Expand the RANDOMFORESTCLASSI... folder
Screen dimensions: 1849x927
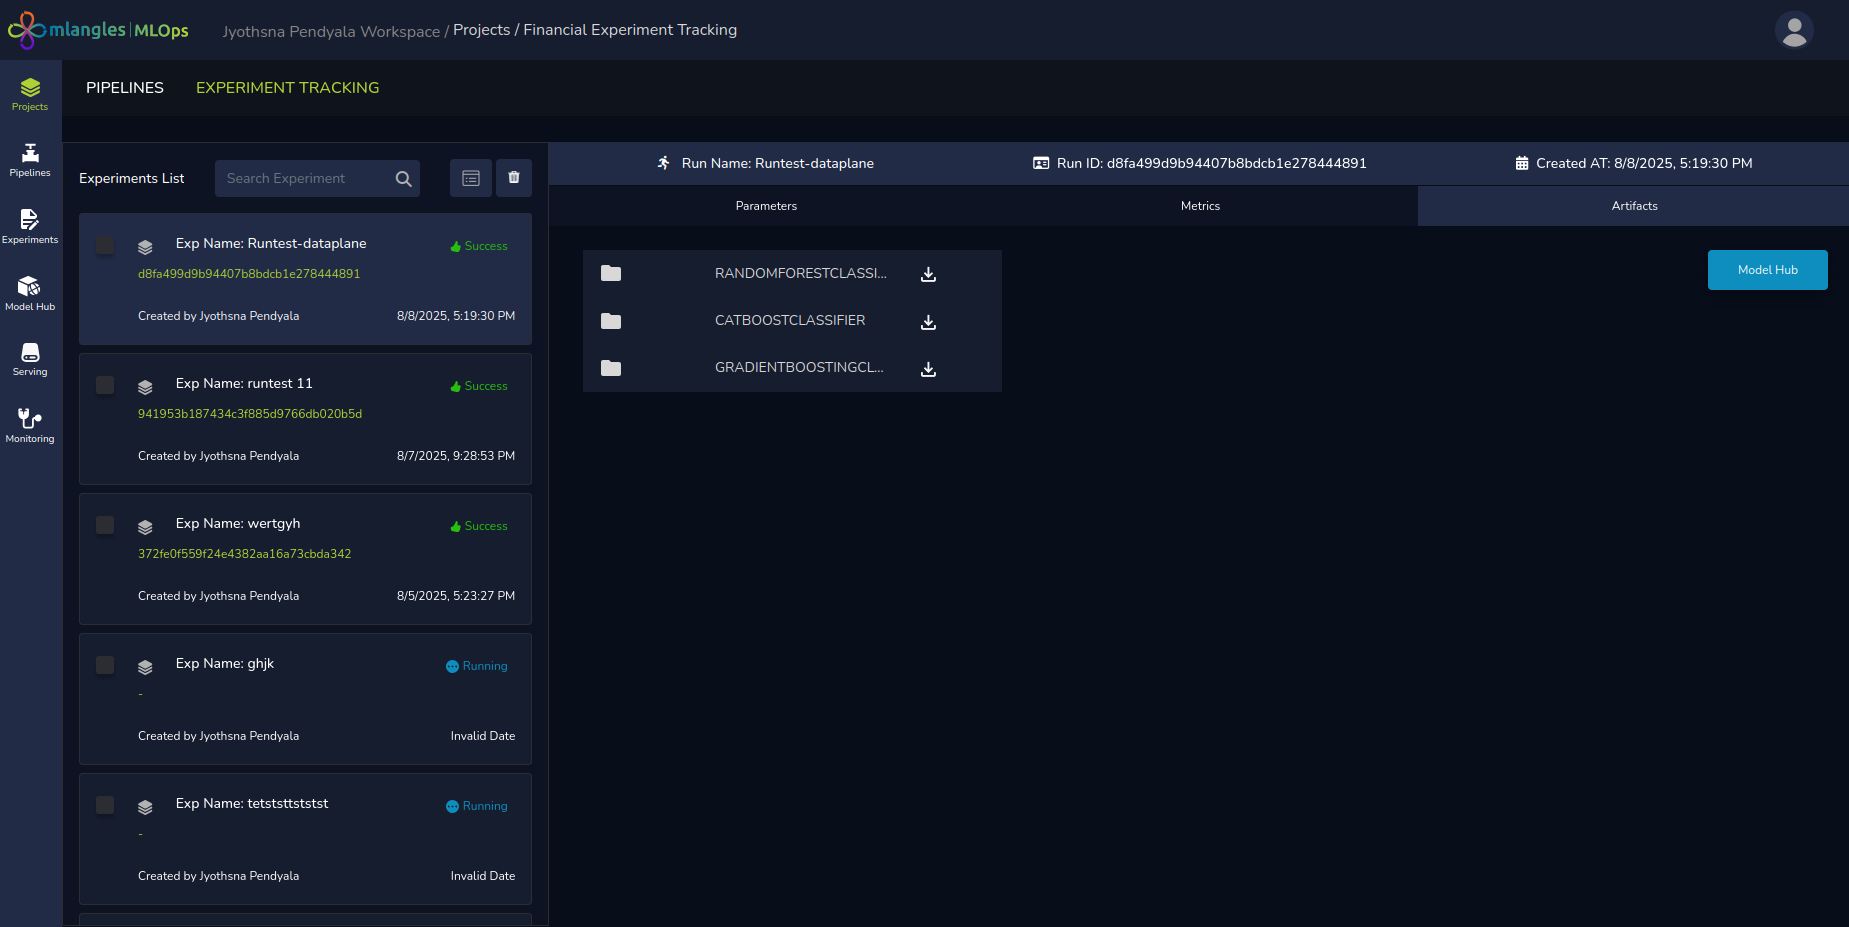[x=611, y=273]
